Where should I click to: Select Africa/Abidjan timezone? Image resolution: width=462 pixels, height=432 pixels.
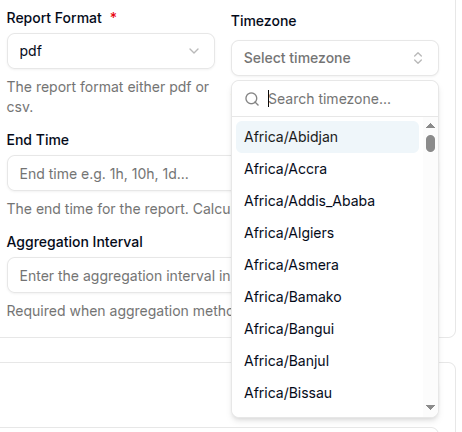click(327, 137)
